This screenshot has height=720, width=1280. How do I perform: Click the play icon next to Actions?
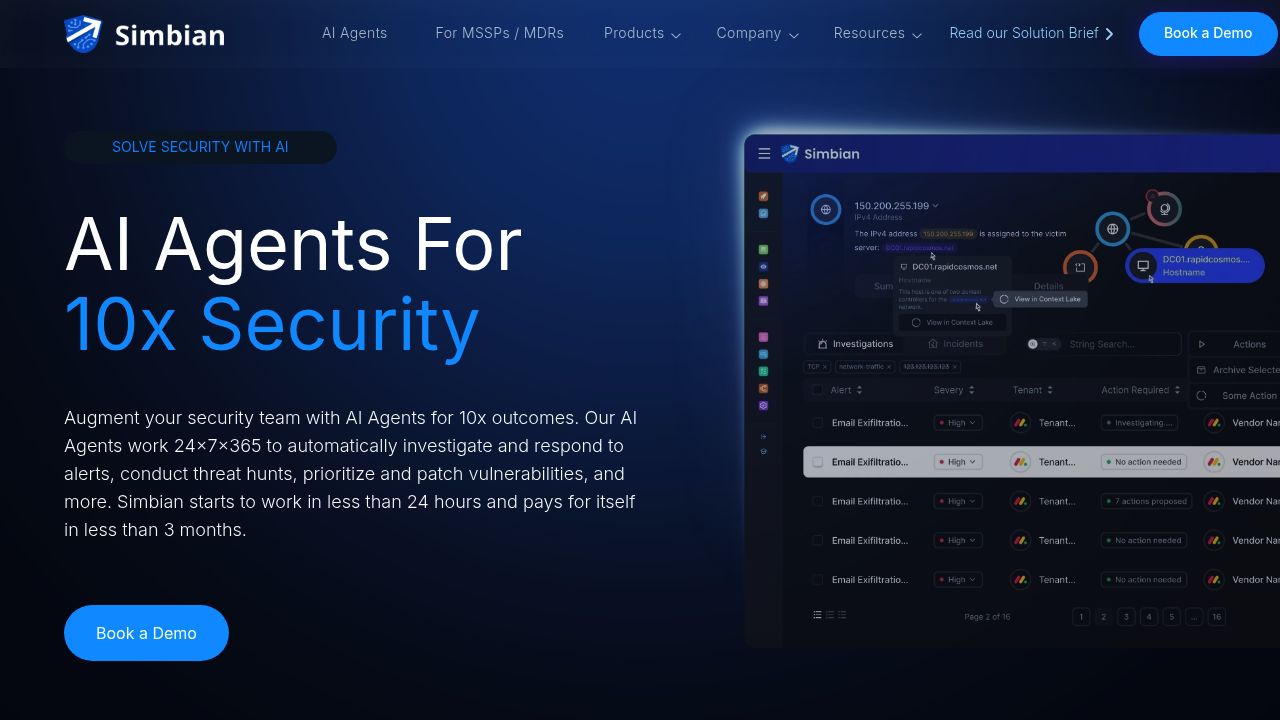1202,344
